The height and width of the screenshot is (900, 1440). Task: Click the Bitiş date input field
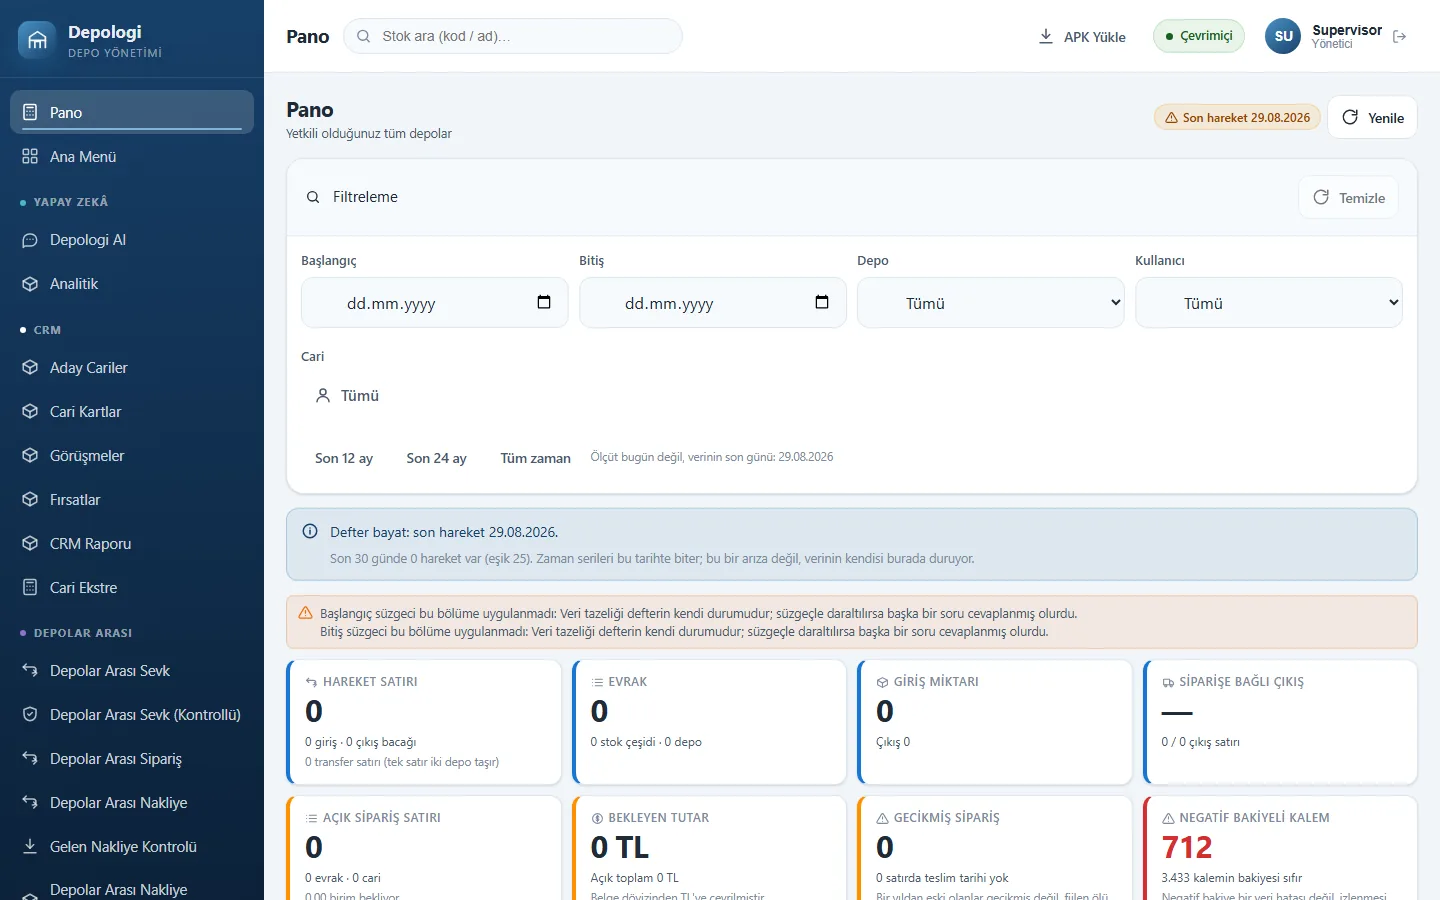point(713,303)
